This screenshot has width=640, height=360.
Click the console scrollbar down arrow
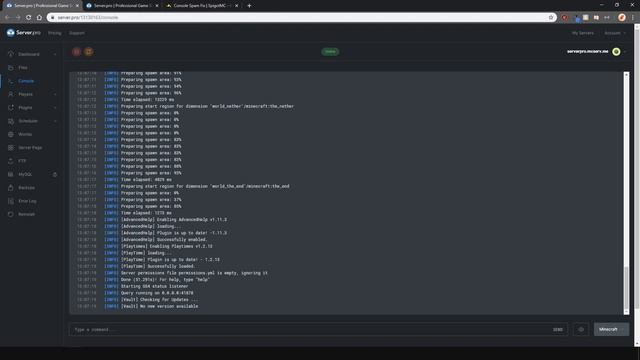[626, 312]
